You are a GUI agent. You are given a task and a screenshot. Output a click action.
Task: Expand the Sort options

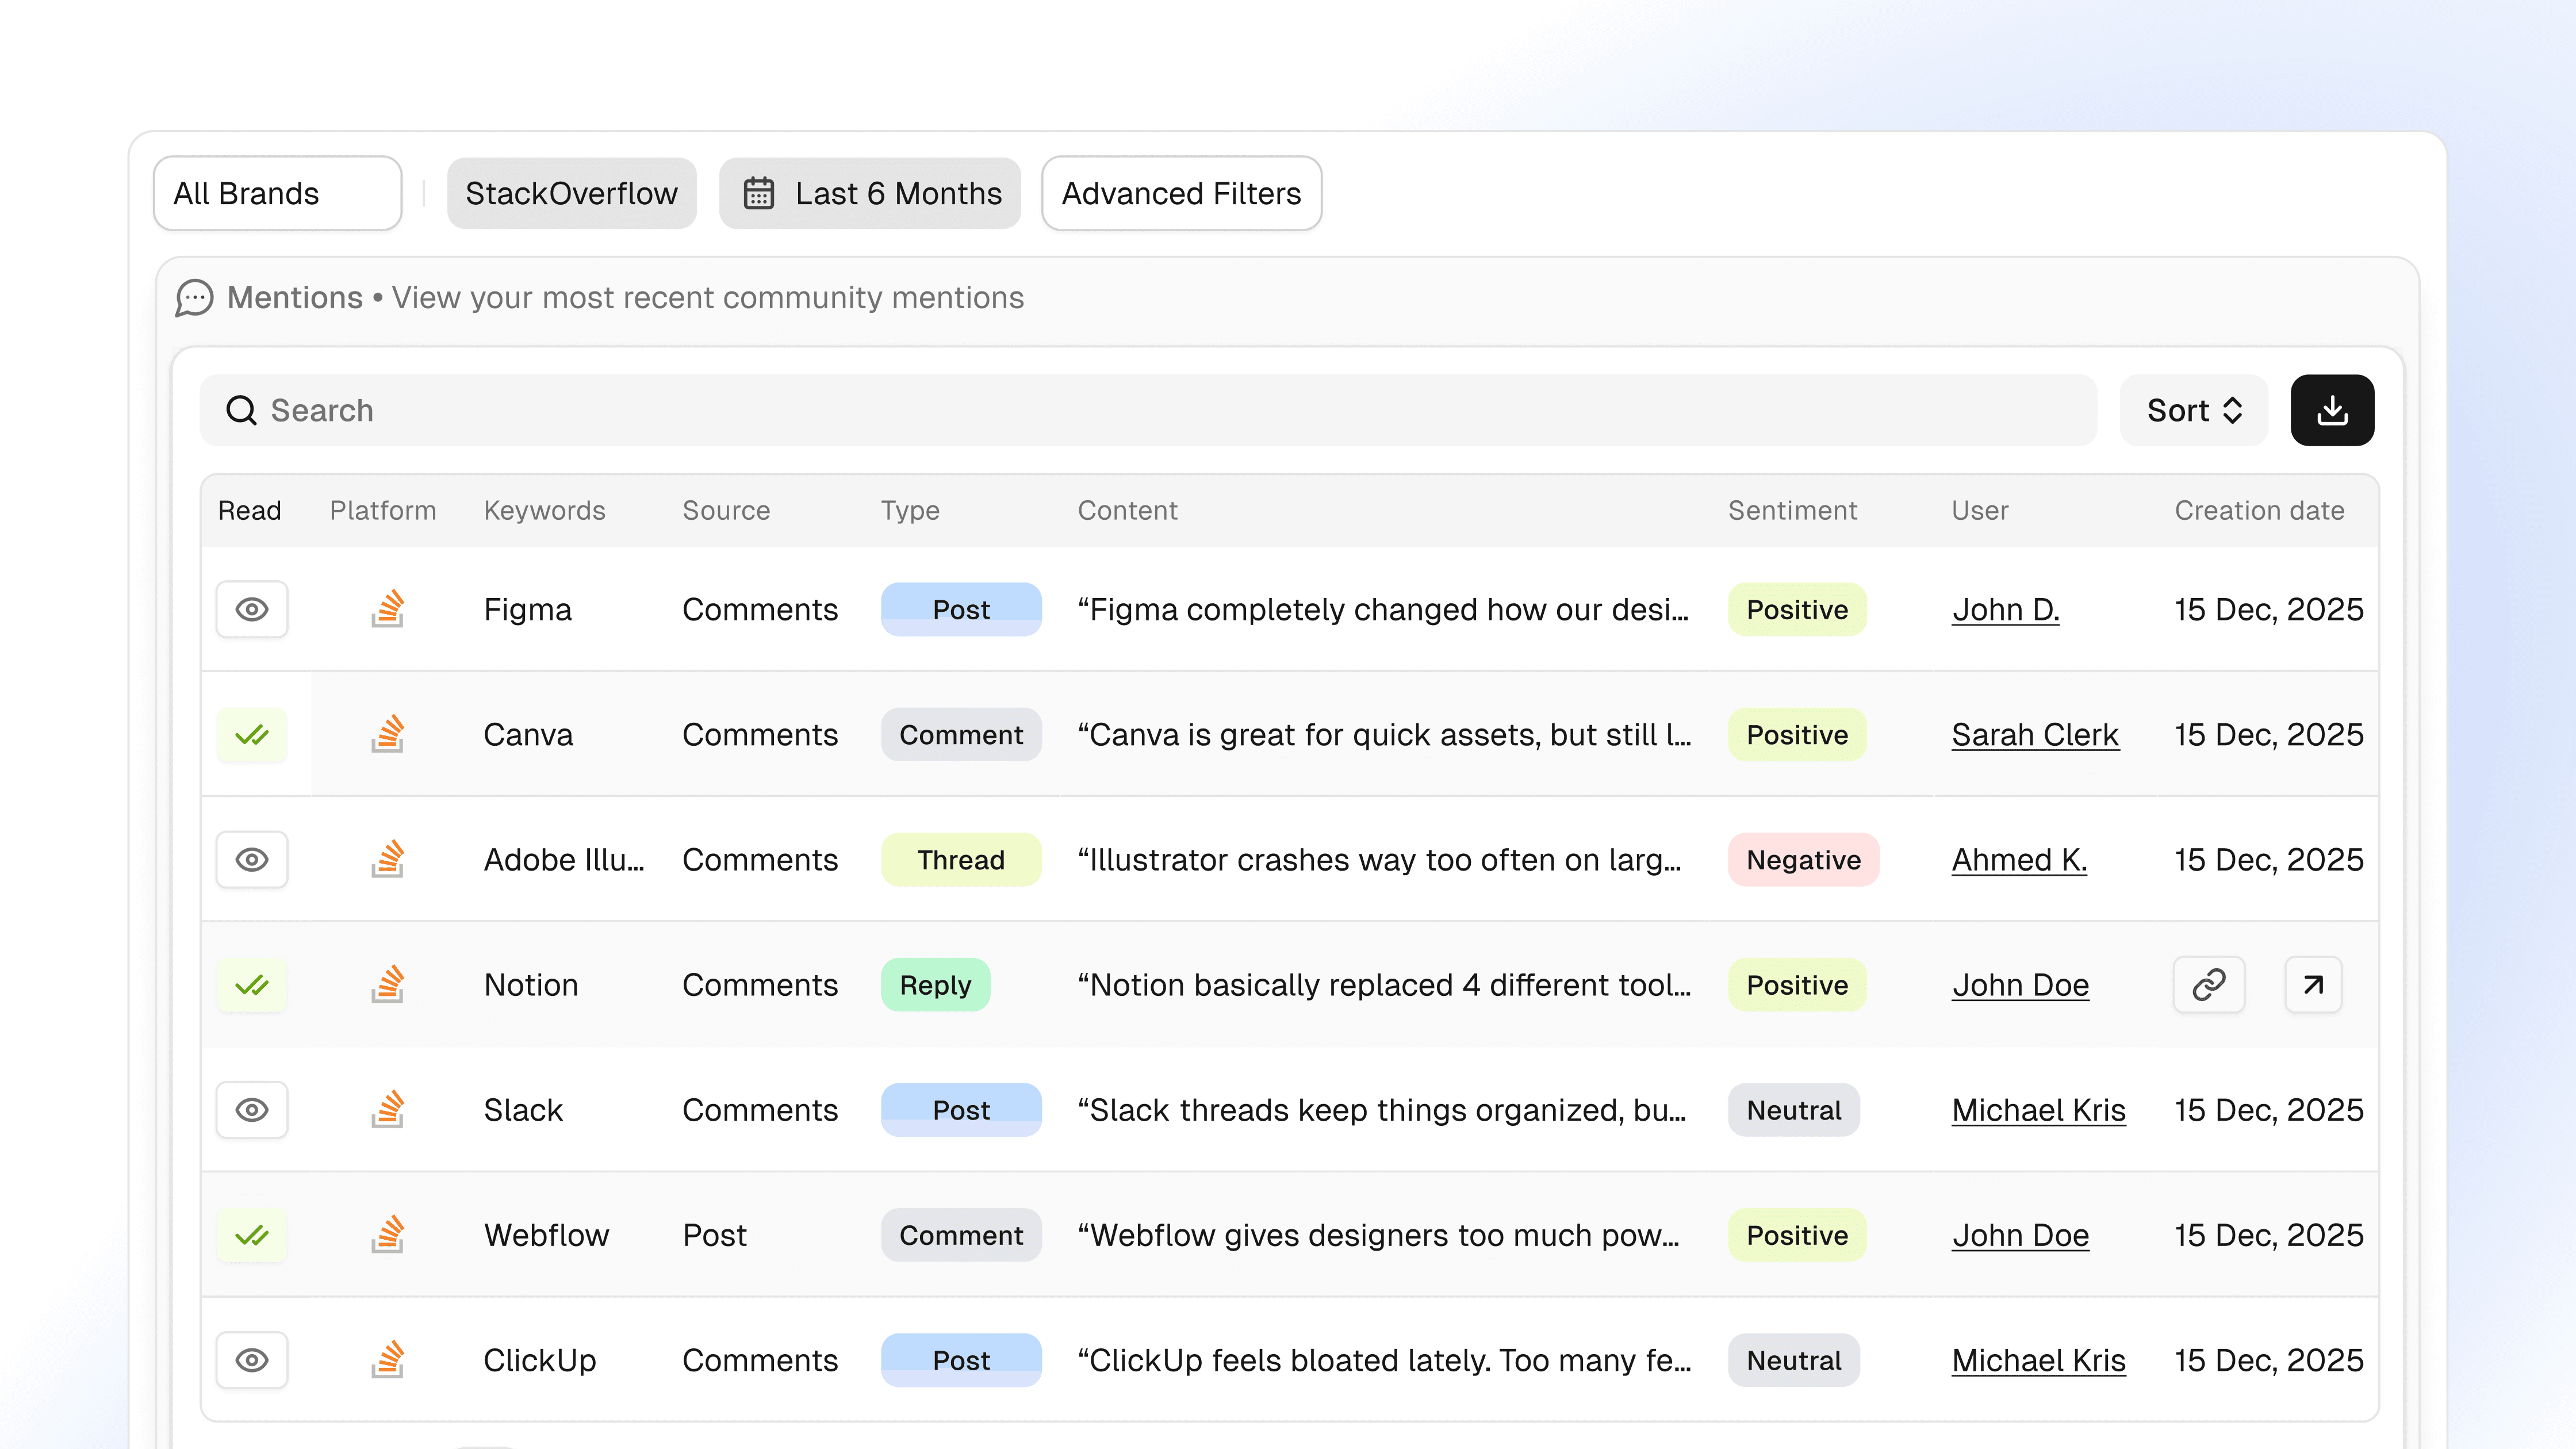click(2193, 410)
